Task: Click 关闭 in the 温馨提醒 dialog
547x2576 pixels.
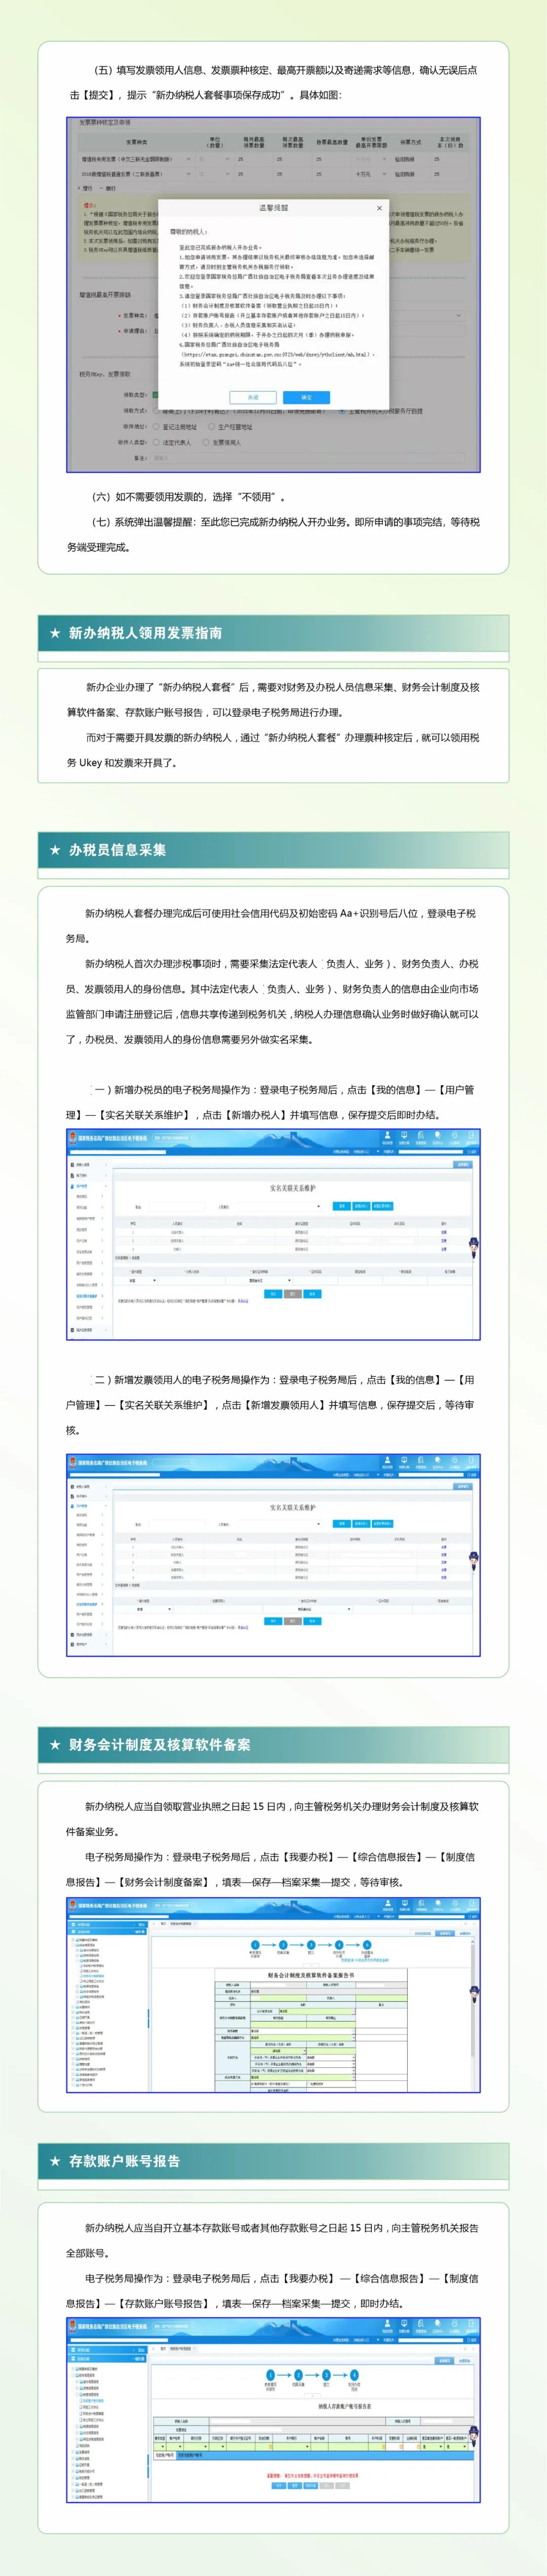Action: coord(253,396)
